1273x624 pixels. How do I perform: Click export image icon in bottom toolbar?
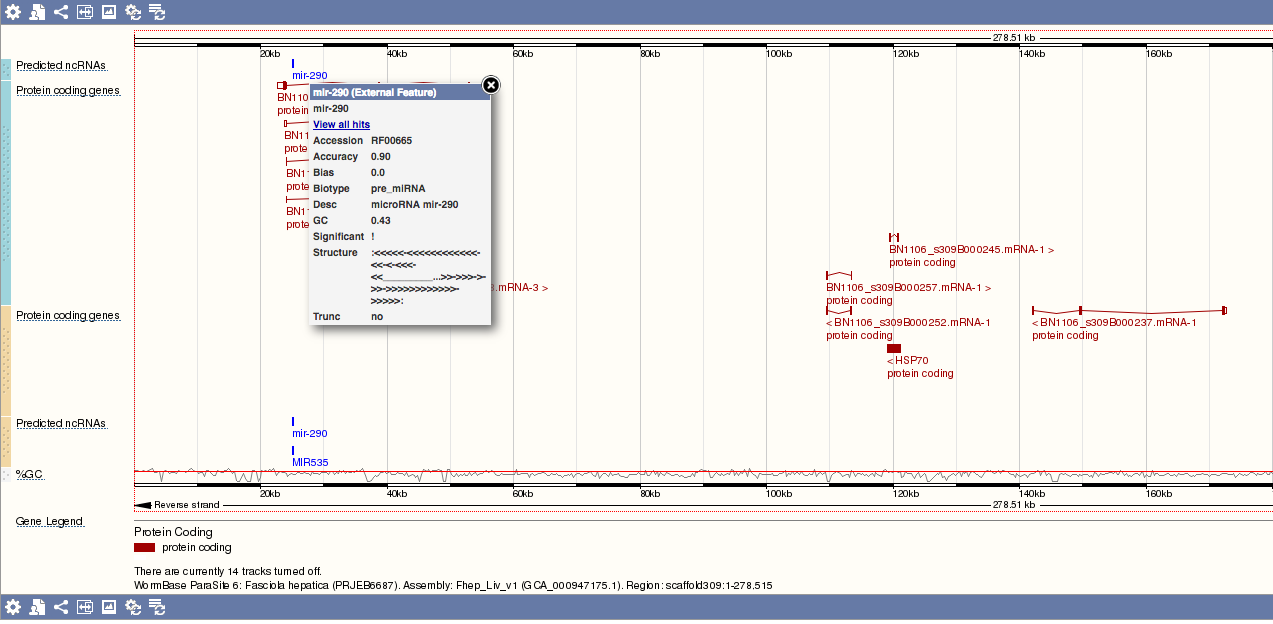[x=109, y=607]
